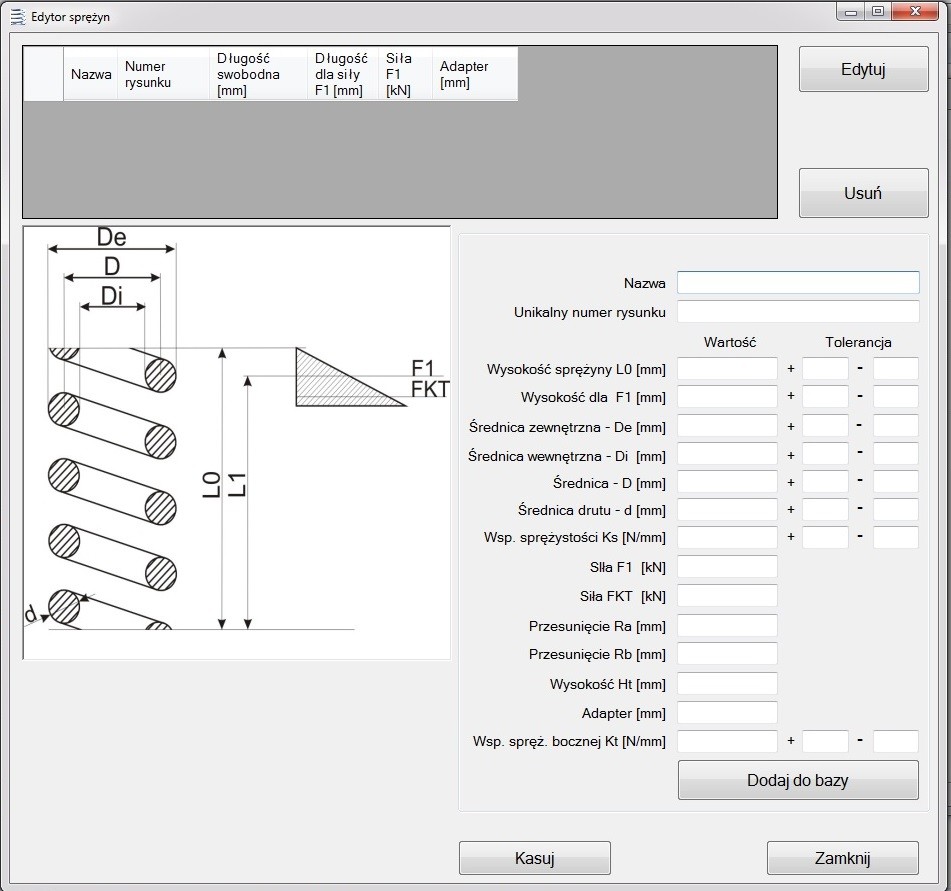This screenshot has height=891, width=951.
Task: Click the Nazwa column header
Action: click(90, 74)
